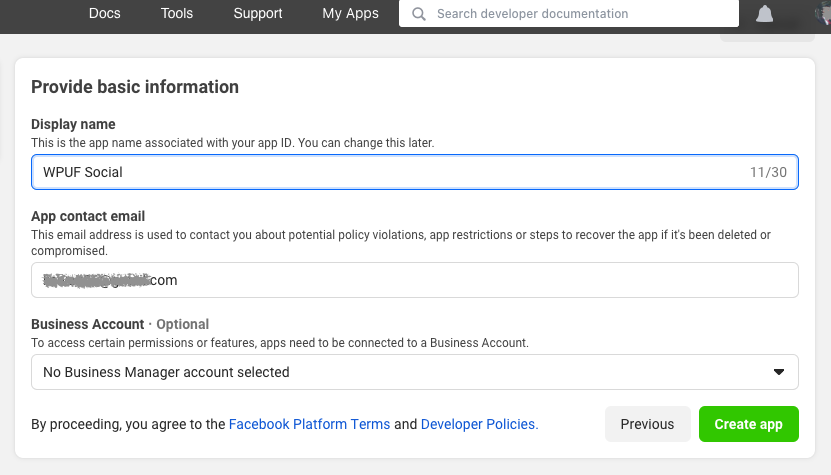Open the profile avatar in header
This screenshot has width=831, height=475.
(823, 13)
